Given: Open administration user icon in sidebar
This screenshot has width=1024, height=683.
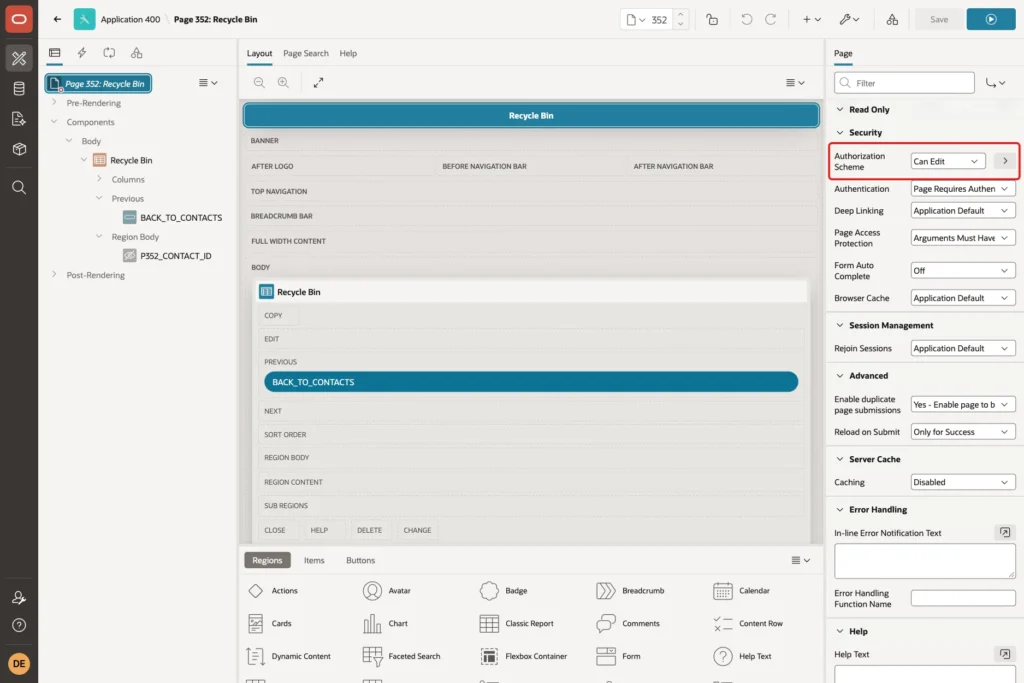Looking at the screenshot, I should [19, 597].
